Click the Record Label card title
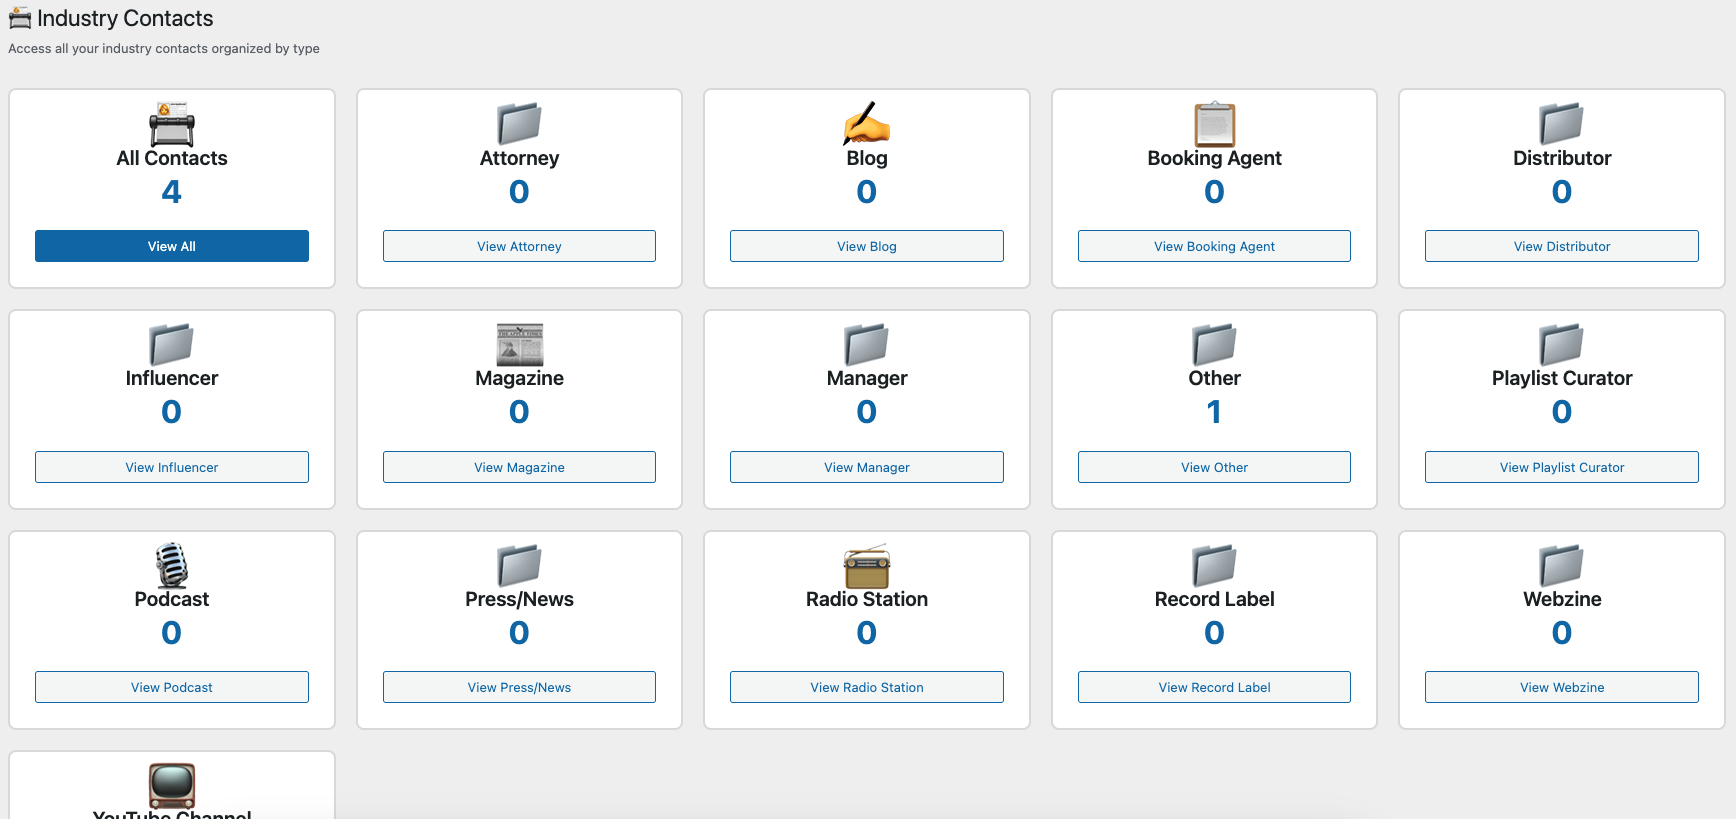This screenshot has width=1736, height=819. tap(1214, 599)
